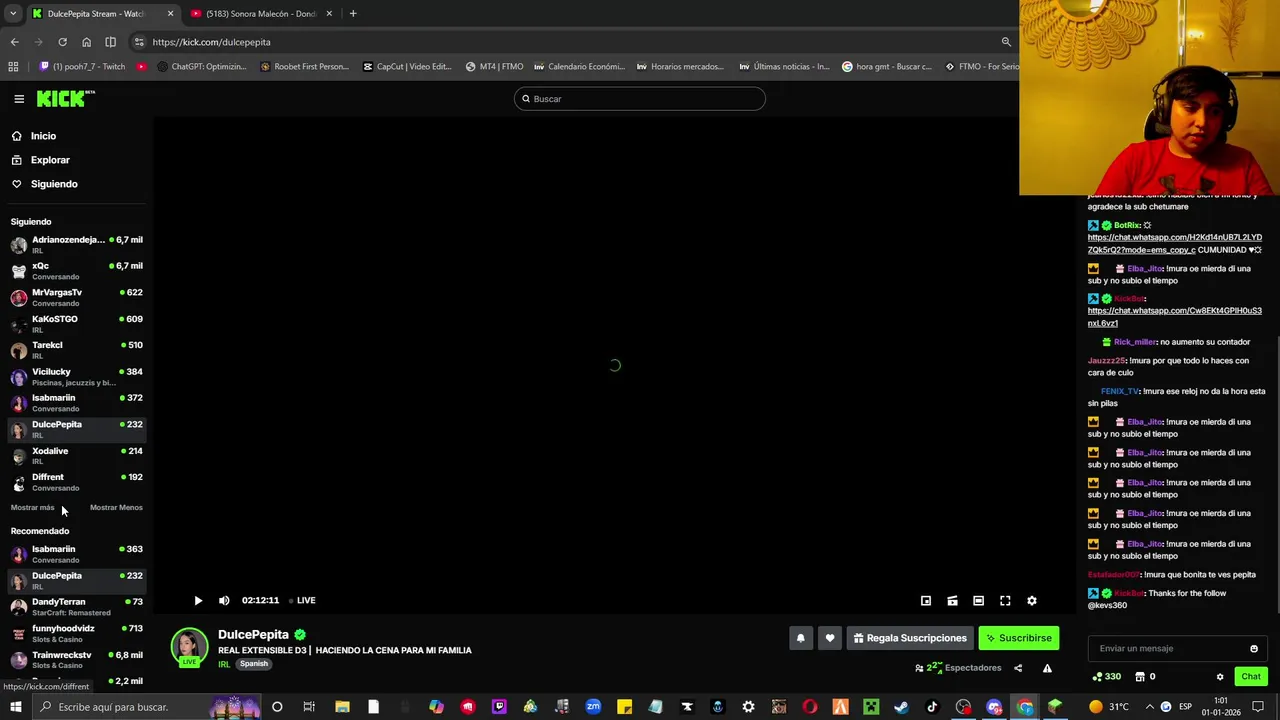Open browser apps grid in bookmarks bar

pos(13,67)
